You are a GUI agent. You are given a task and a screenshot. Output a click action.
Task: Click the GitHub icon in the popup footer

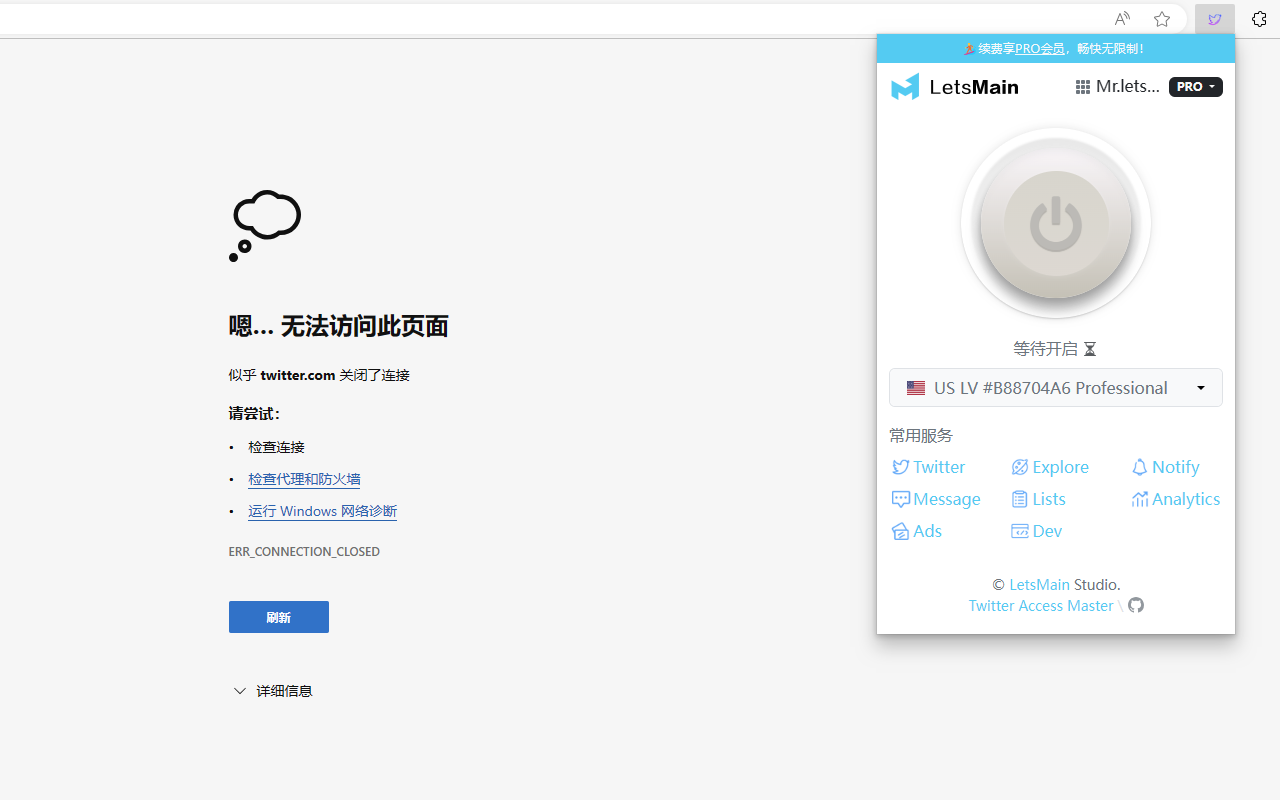pos(1136,605)
